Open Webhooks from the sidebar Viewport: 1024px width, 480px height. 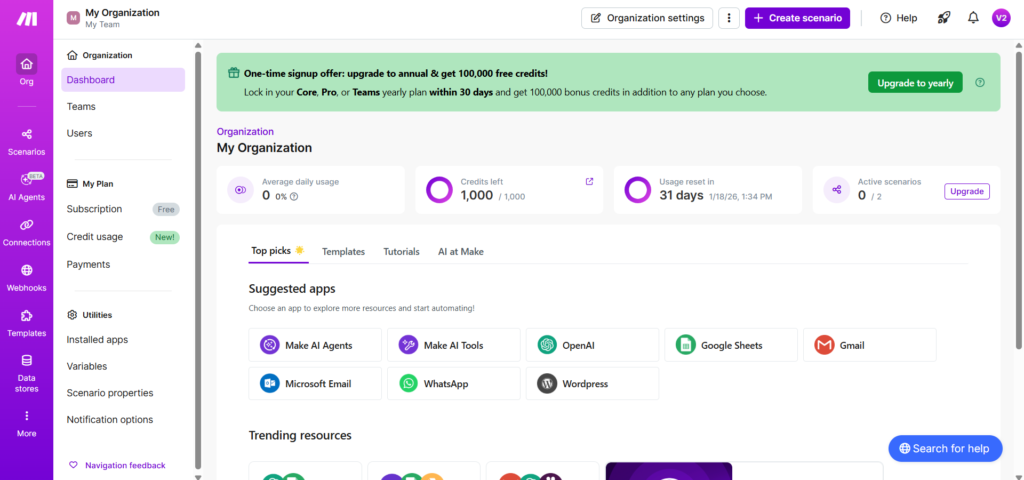pos(26,277)
